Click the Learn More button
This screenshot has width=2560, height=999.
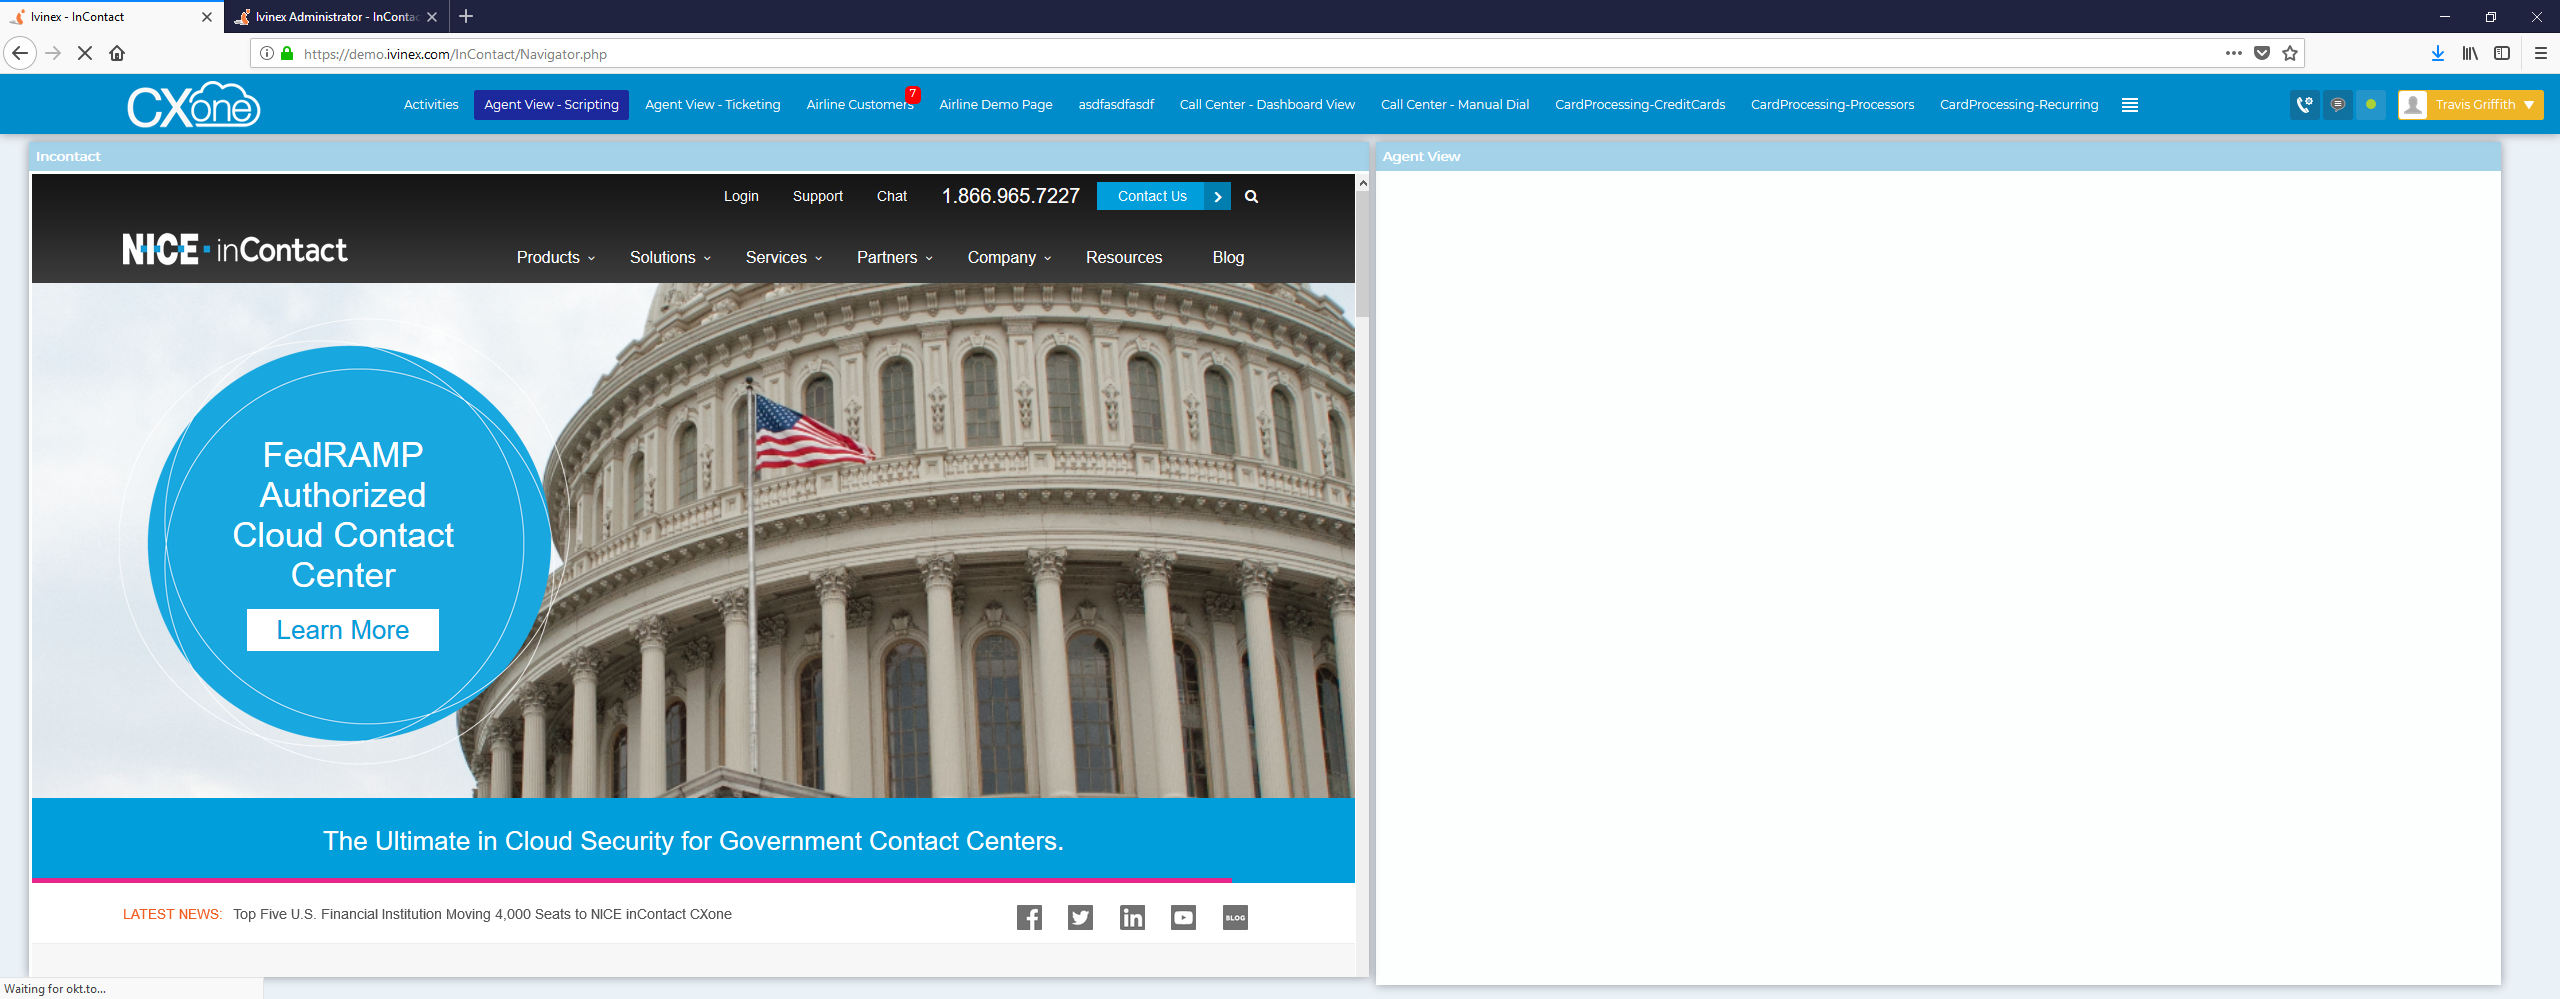[x=343, y=630]
